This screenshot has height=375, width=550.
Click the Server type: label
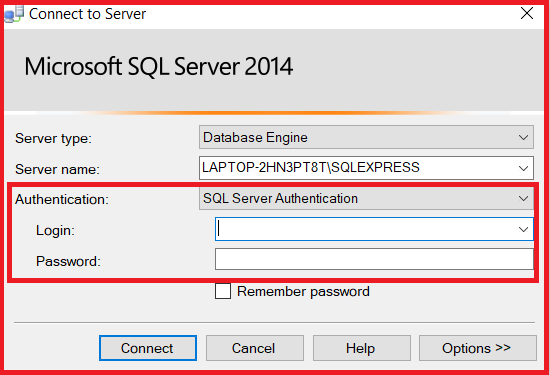click(x=53, y=139)
